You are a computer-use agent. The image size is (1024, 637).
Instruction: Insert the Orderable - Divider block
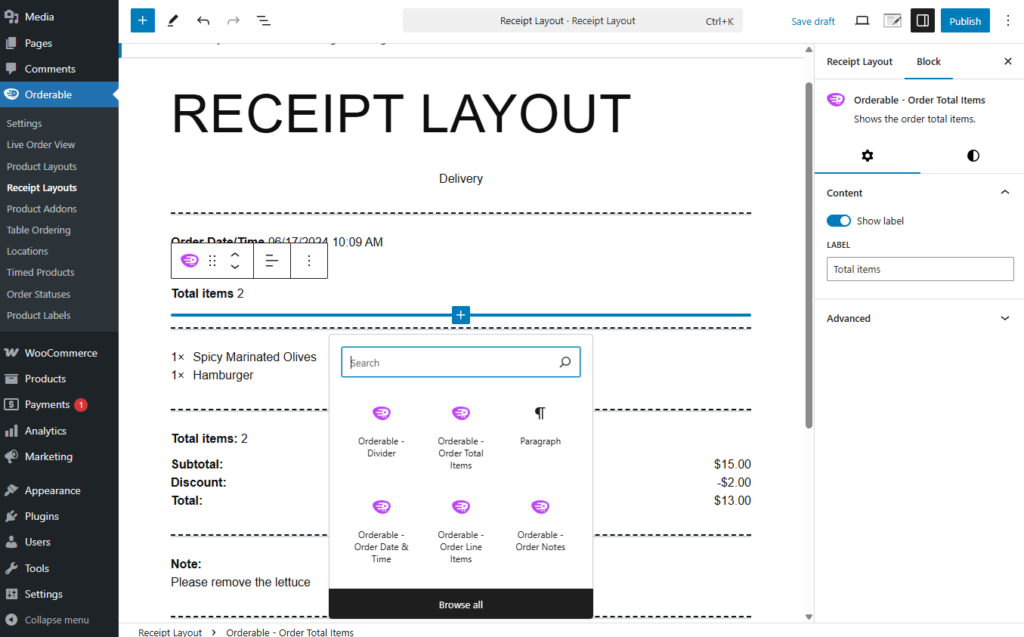coord(381,430)
